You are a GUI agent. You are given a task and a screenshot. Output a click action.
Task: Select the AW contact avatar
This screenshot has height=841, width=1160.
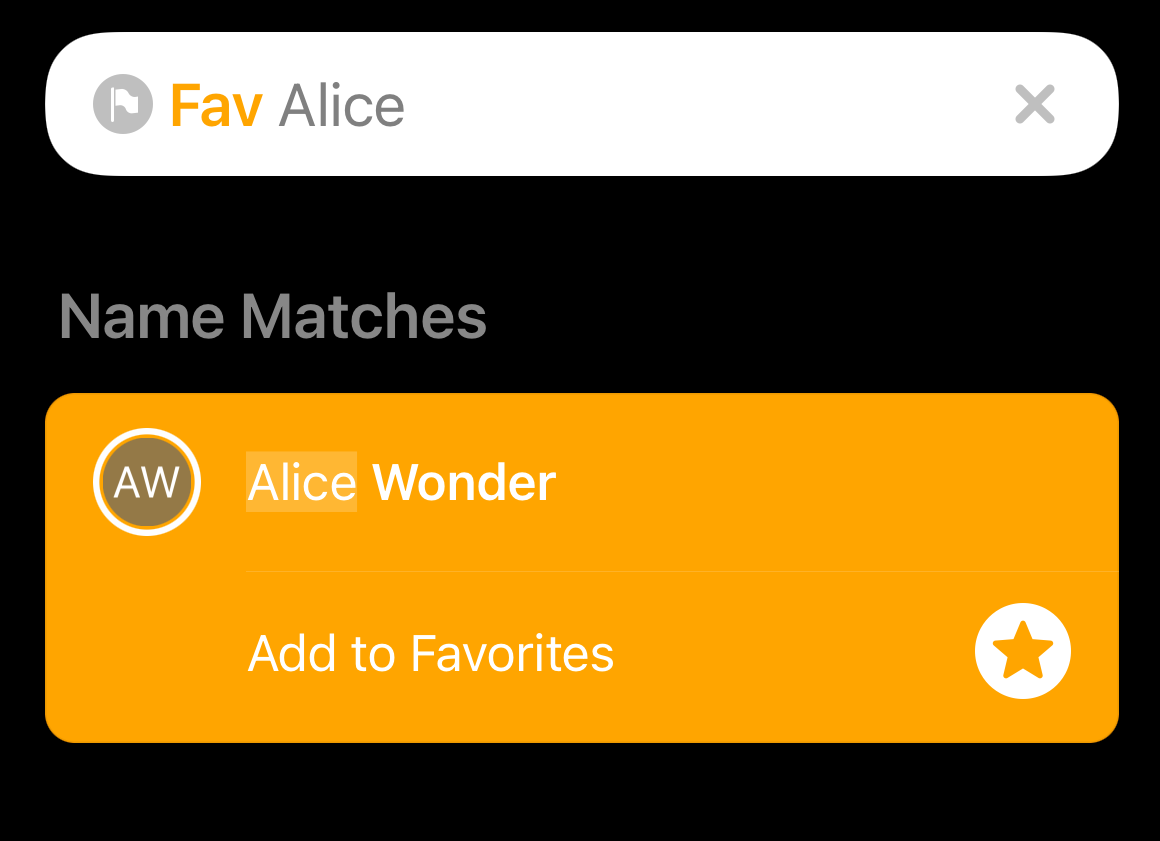pos(147,482)
